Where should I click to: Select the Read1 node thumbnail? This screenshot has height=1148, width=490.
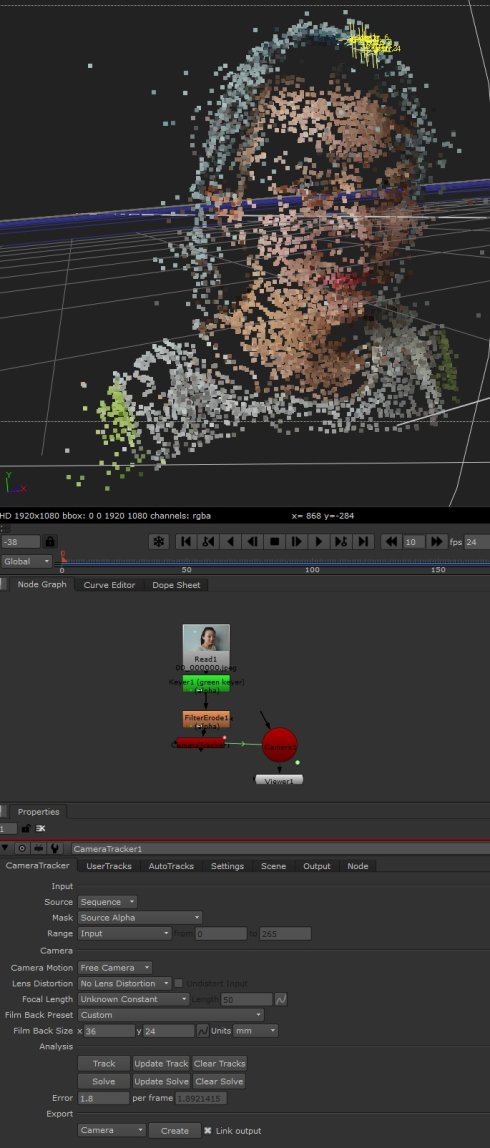pos(206,648)
